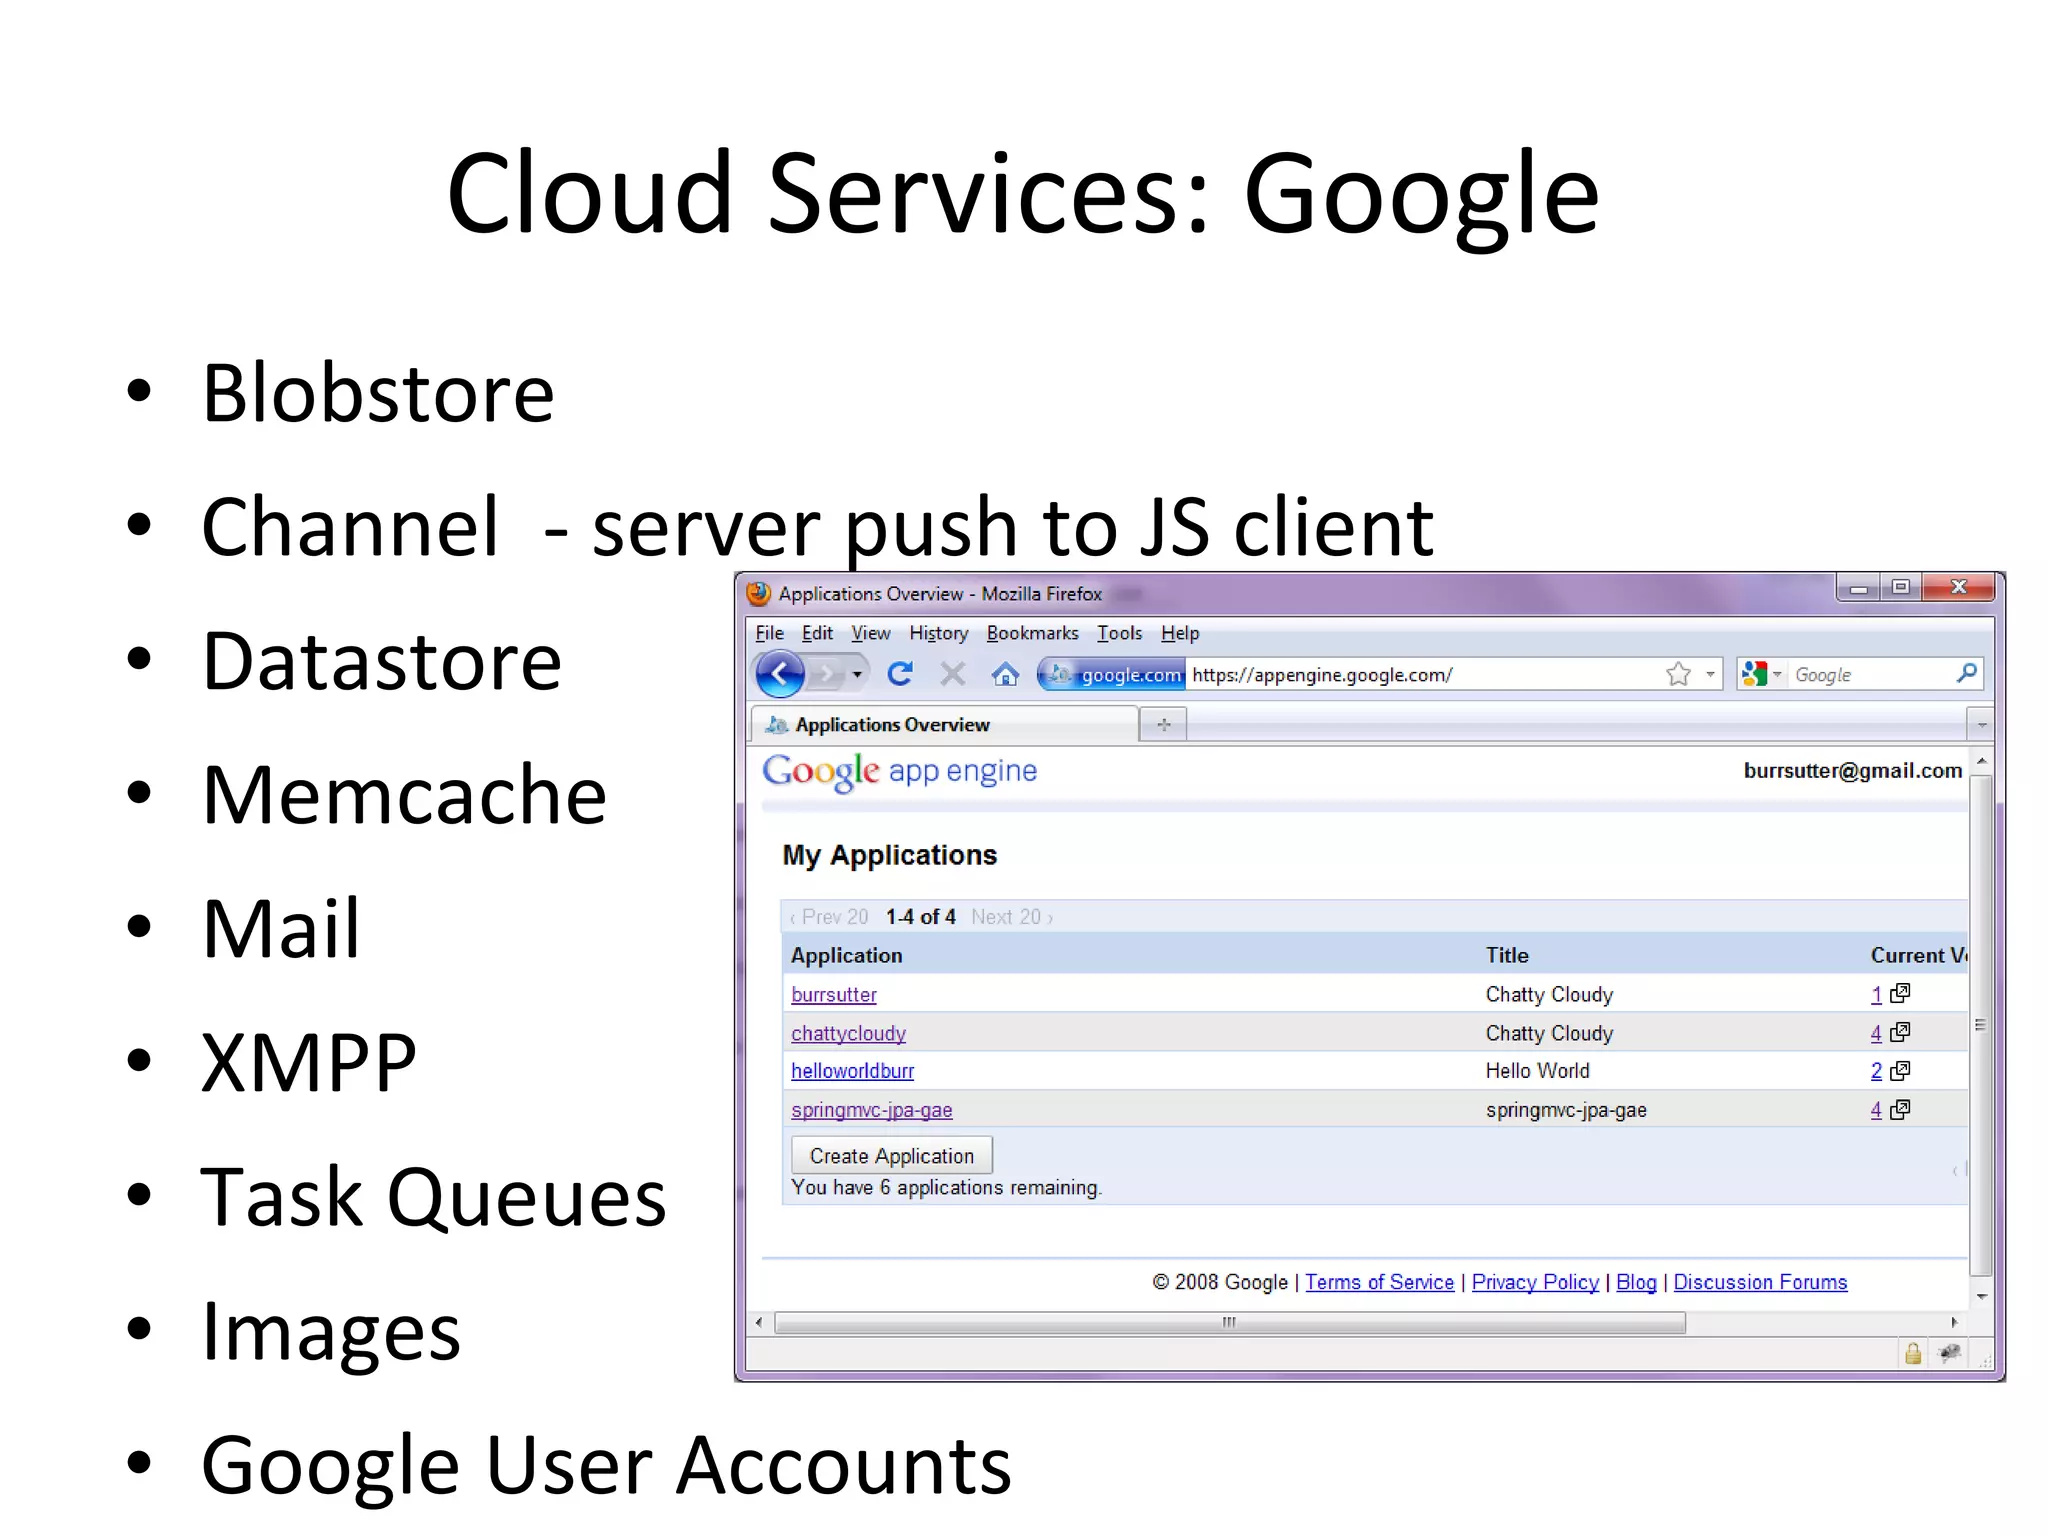
Task: Expand the back/forward history dropdown arrow
Action: point(857,675)
